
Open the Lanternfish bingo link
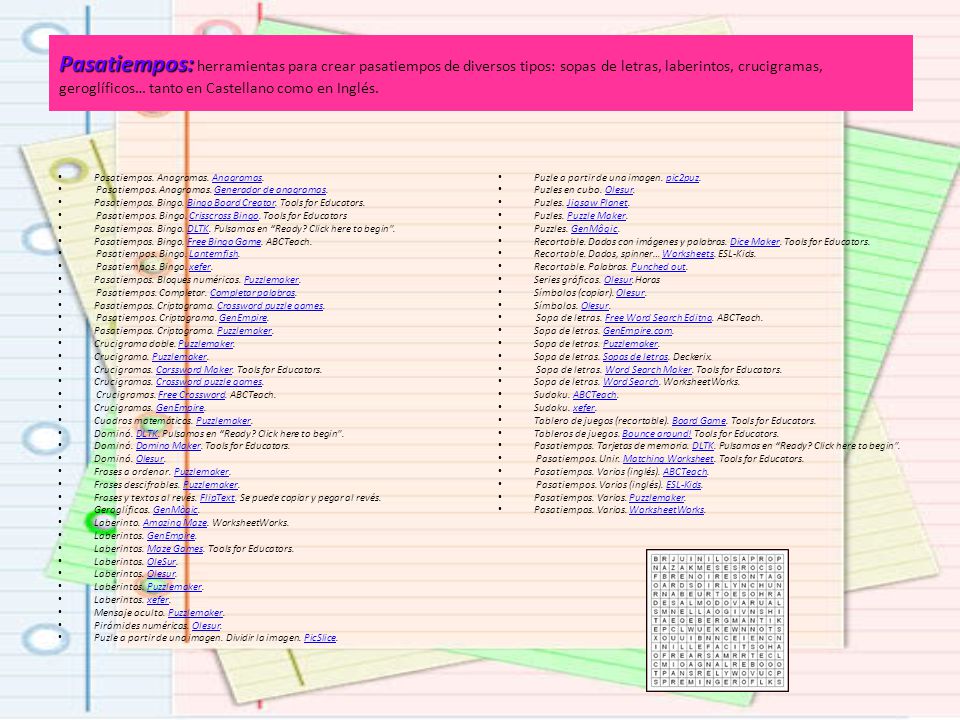[214, 253]
